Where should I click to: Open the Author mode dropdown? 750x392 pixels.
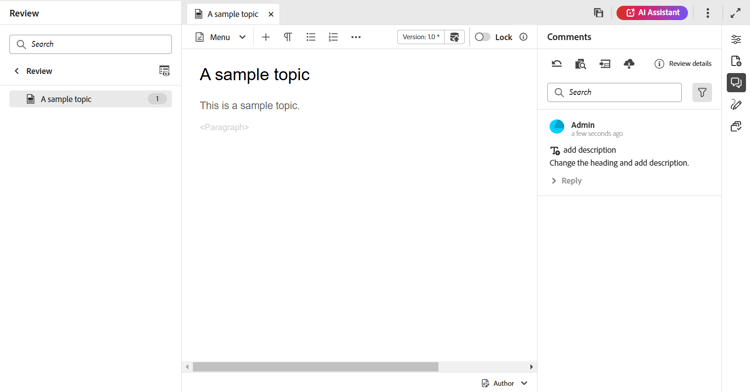[505, 383]
